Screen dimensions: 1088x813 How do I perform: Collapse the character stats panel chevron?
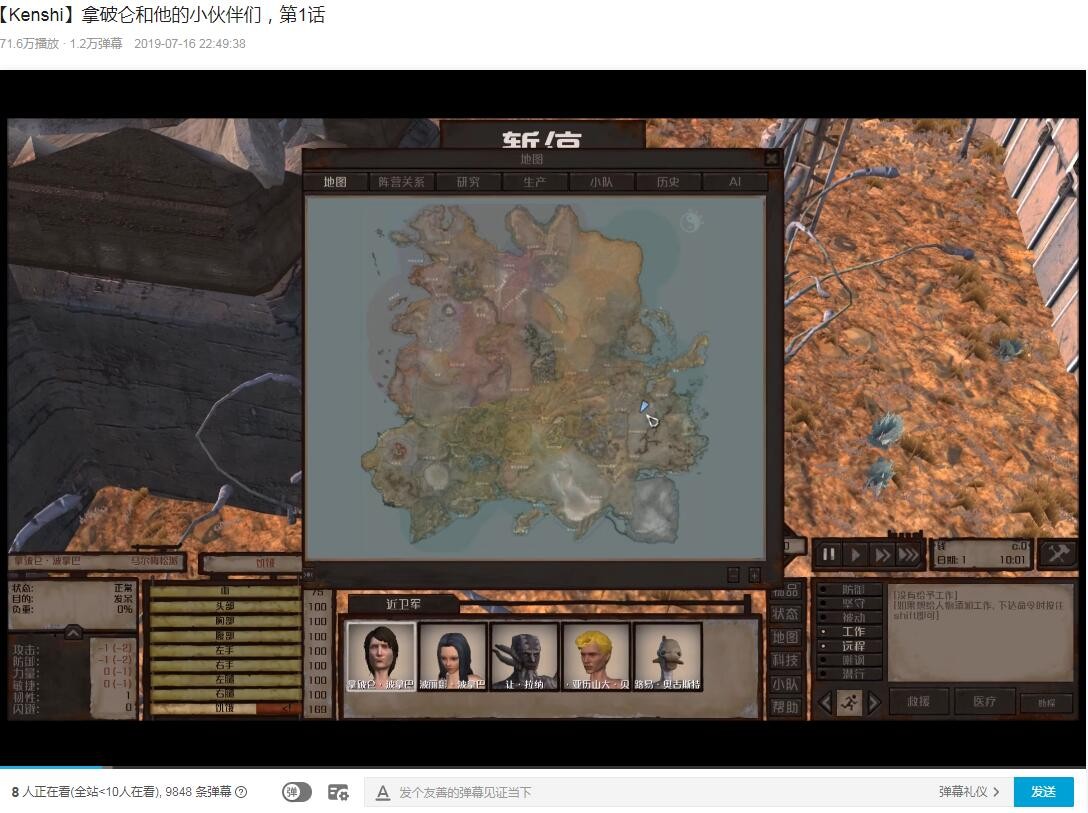click(x=73, y=632)
